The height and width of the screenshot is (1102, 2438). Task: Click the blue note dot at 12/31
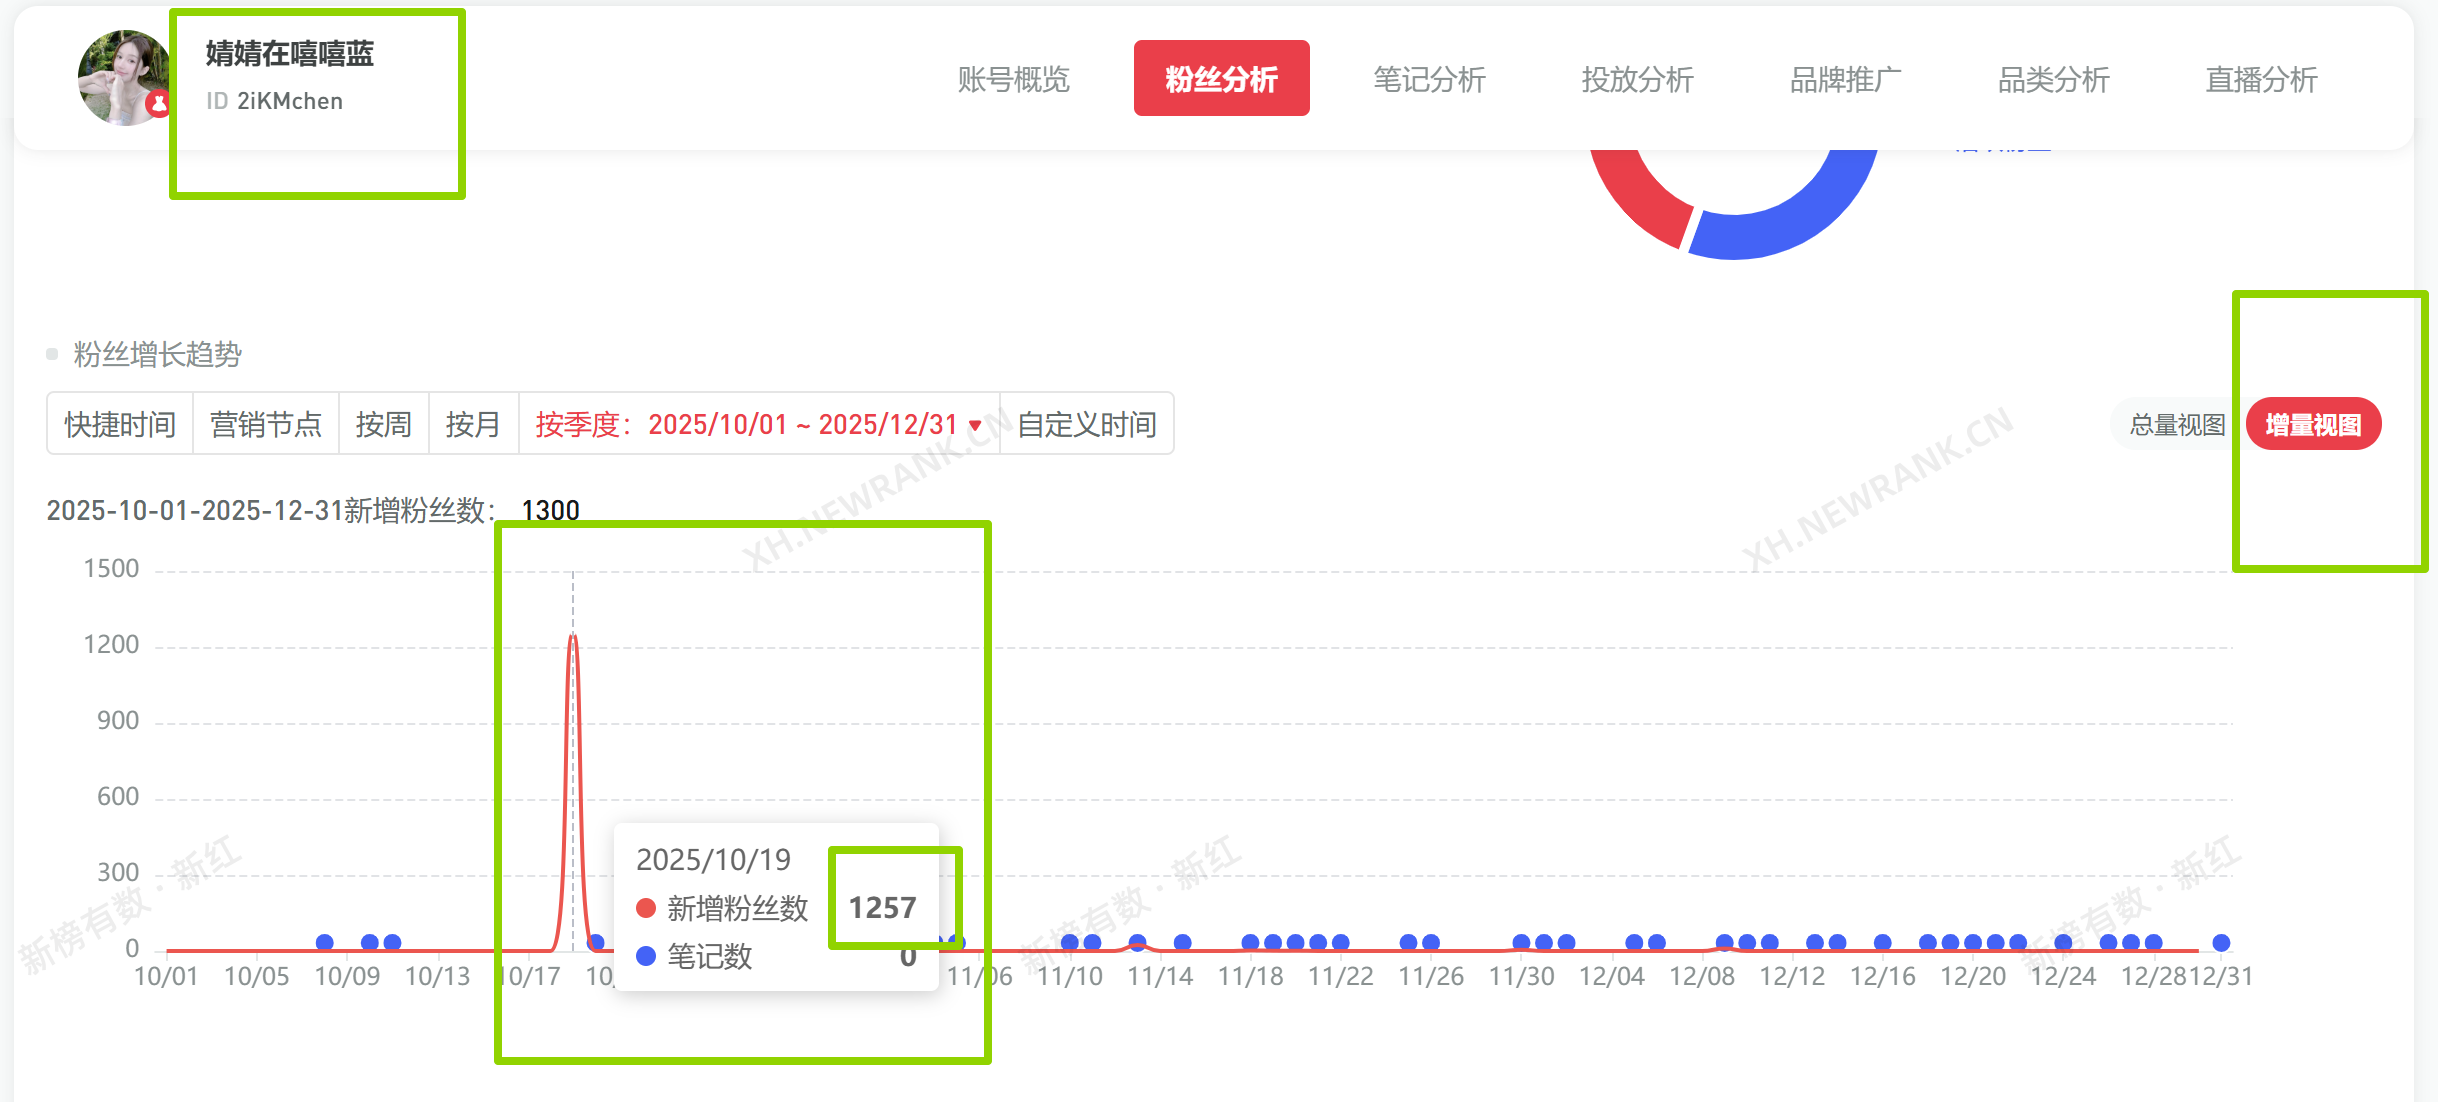click(2221, 942)
